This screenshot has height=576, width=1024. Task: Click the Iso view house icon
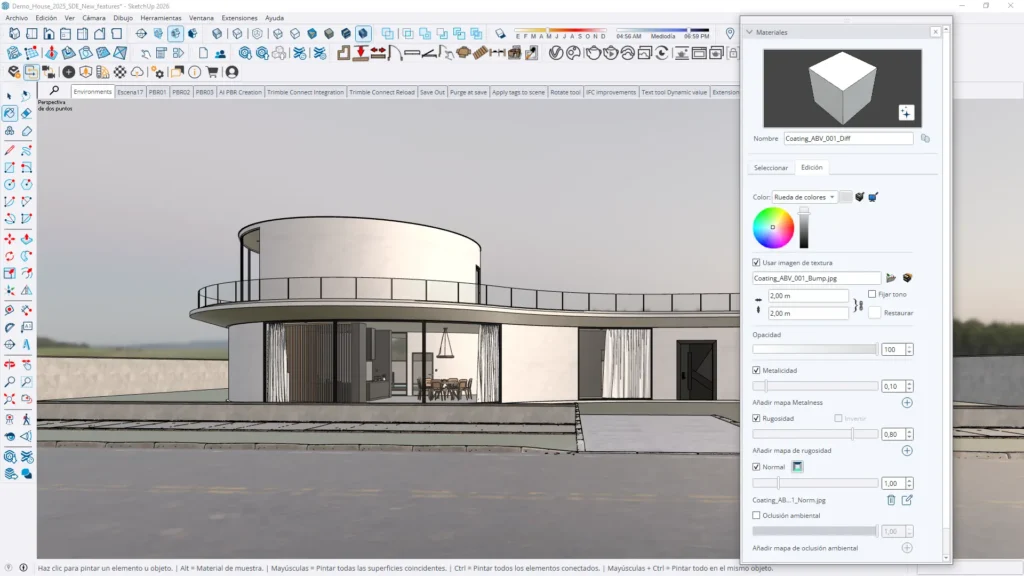tap(14, 33)
